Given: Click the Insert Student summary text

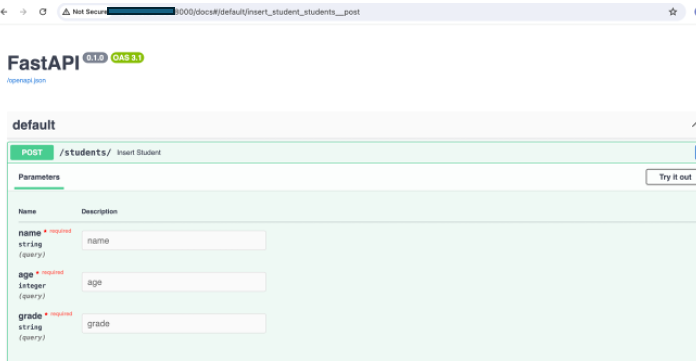Looking at the screenshot, I should click(x=139, y=152).
